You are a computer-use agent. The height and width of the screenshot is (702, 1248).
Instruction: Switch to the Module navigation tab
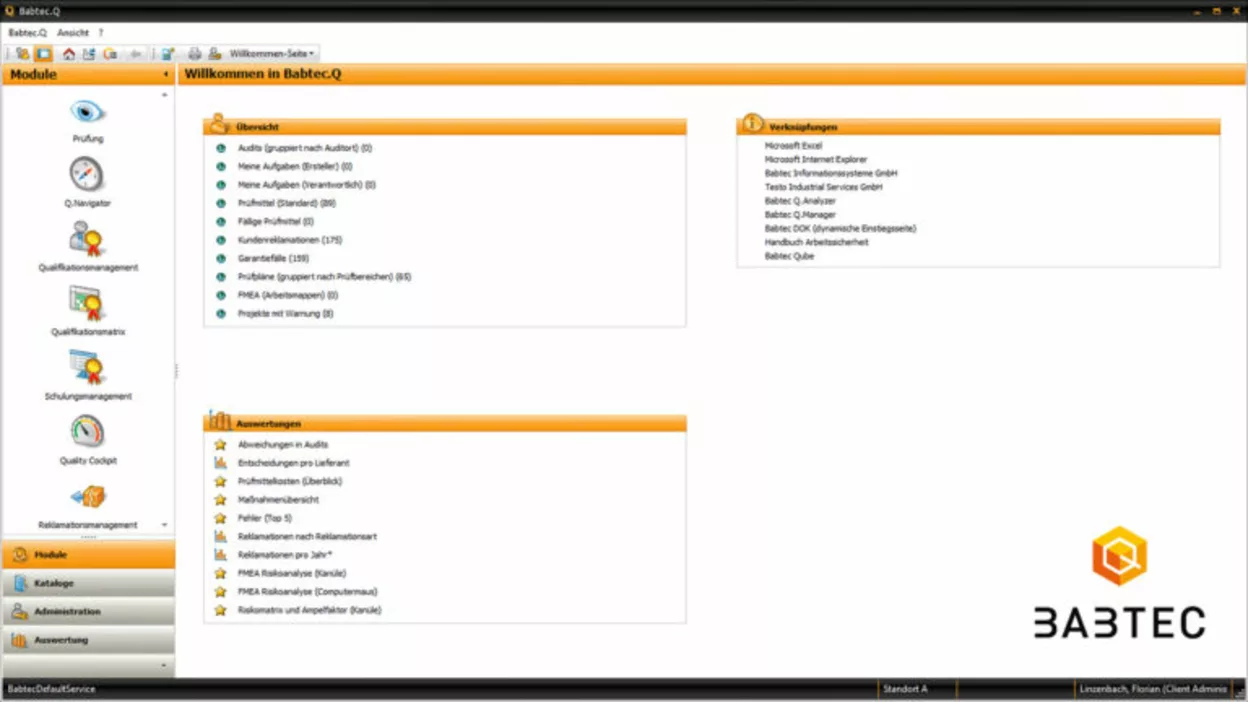click(88, 555)
